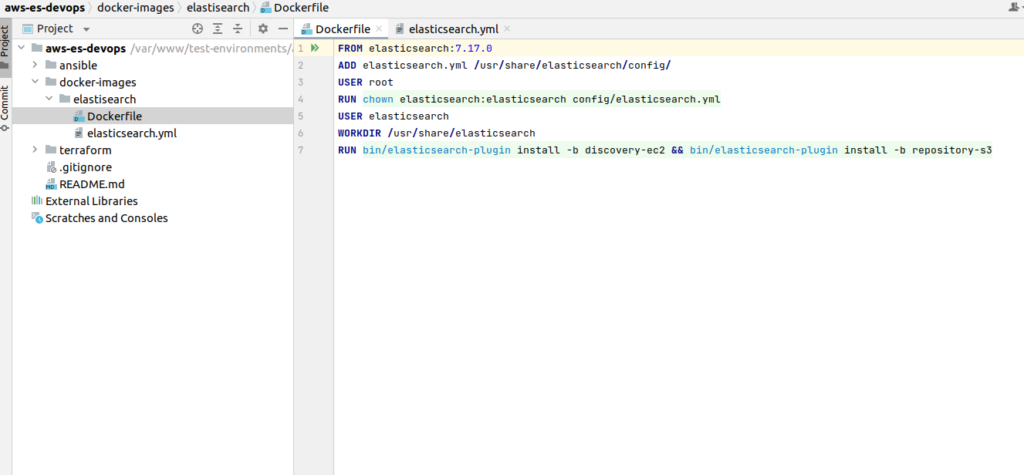
Task: Click the green run arrows in gutter
Action: (x=314, y=48)
